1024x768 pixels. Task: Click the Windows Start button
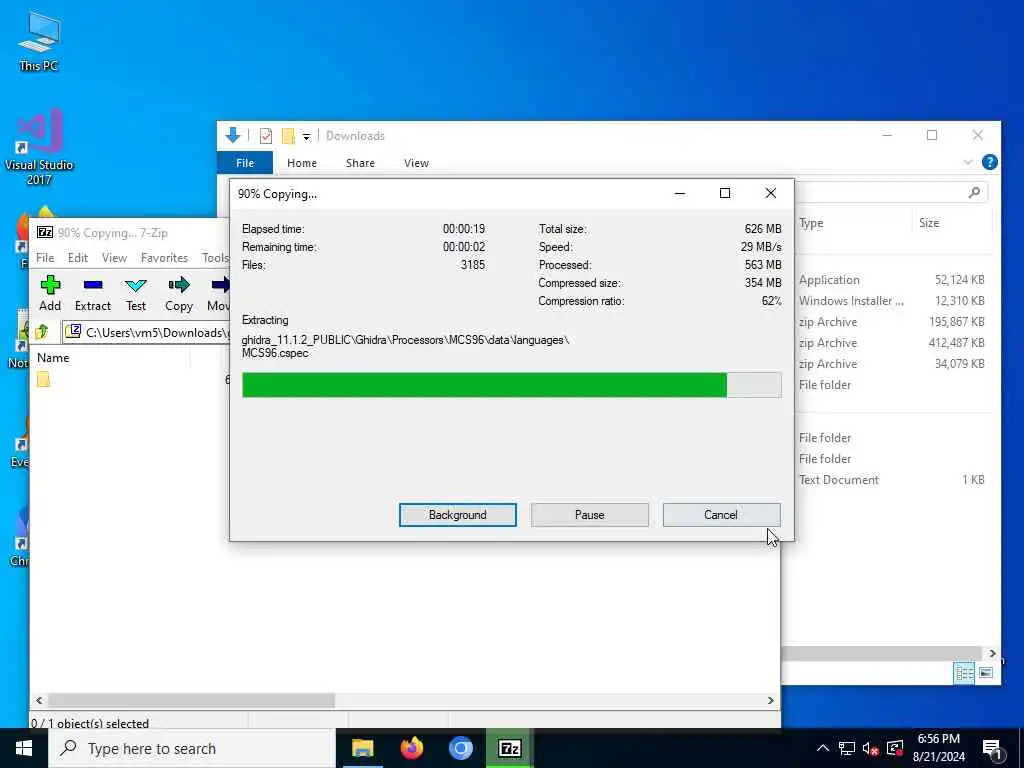click(24, 748)
